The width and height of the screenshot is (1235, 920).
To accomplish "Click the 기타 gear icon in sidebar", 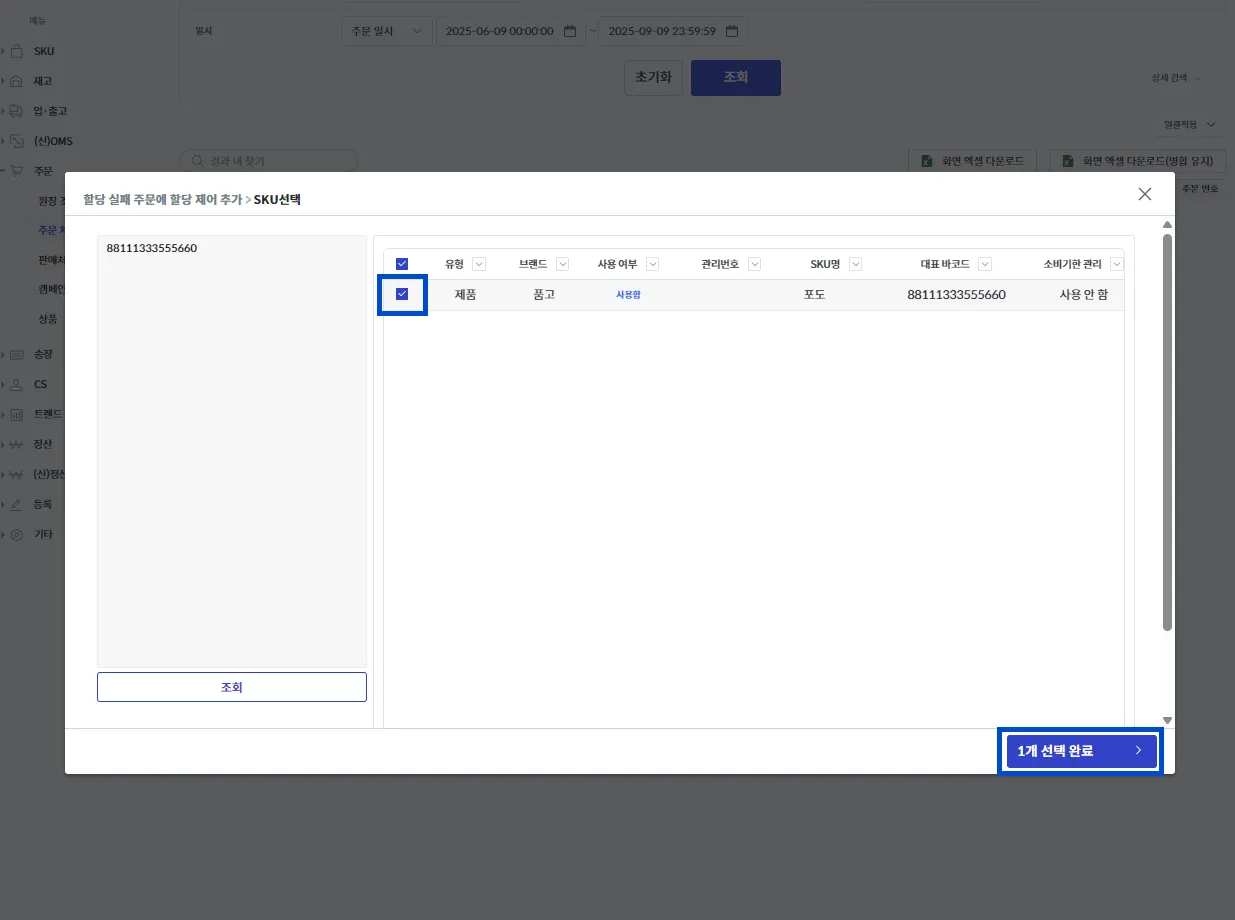I will (x=16, y=534).
